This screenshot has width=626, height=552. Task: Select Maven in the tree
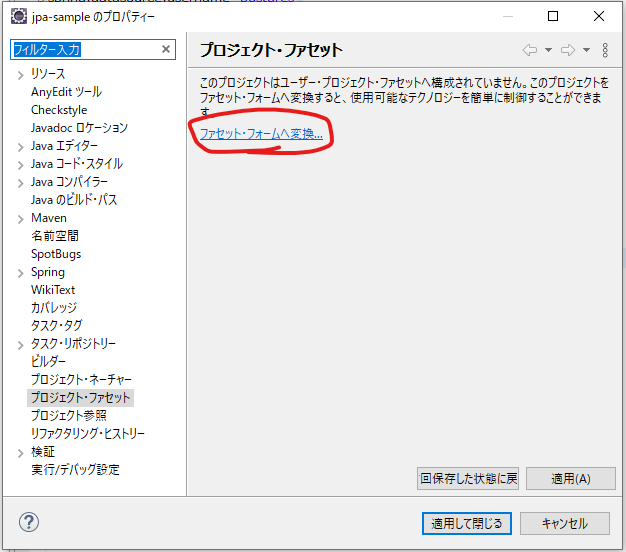pos(49,218)
